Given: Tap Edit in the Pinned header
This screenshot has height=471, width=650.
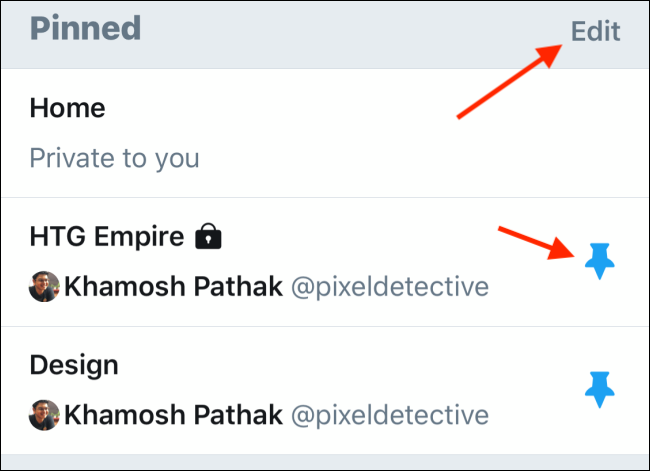Looking at the screenshot, I should [x=595, y=31].
